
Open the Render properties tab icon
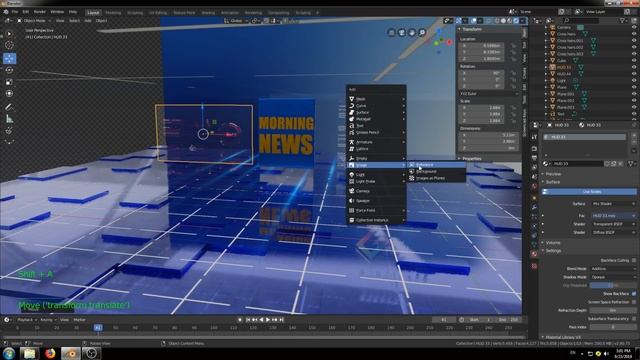pos(534,148)
